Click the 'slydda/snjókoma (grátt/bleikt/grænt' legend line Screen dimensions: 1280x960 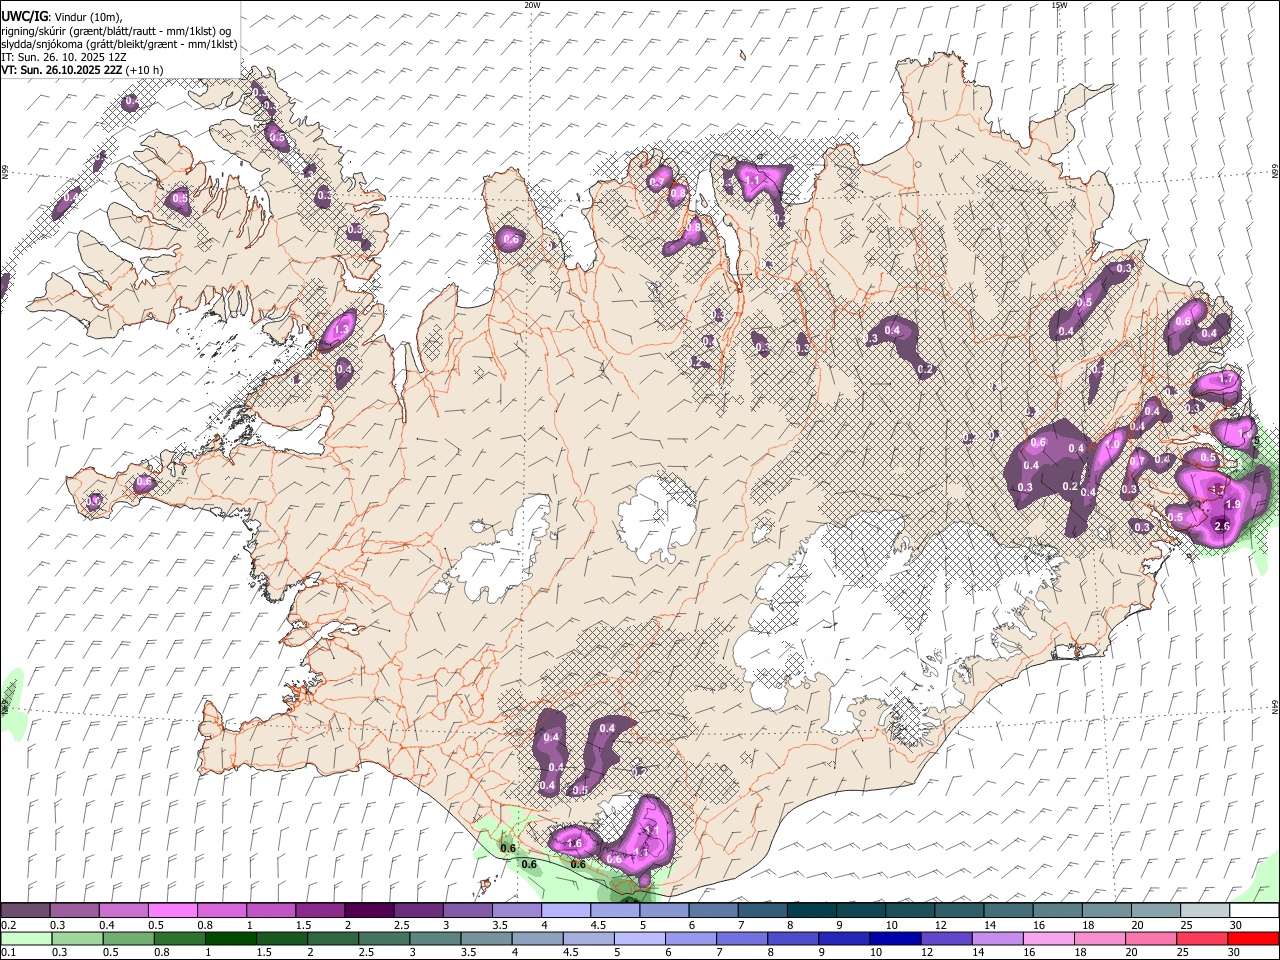(x=119, y=44)
